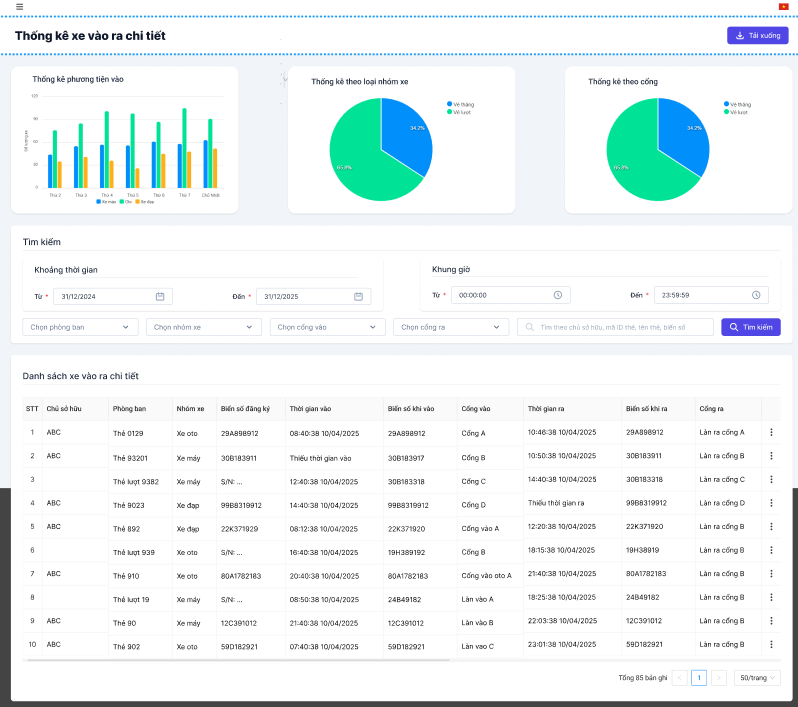The width and height of the screenshot is (798, 707).
Task: Open calendar icon in start date field
Action: (x=160, y=296)
